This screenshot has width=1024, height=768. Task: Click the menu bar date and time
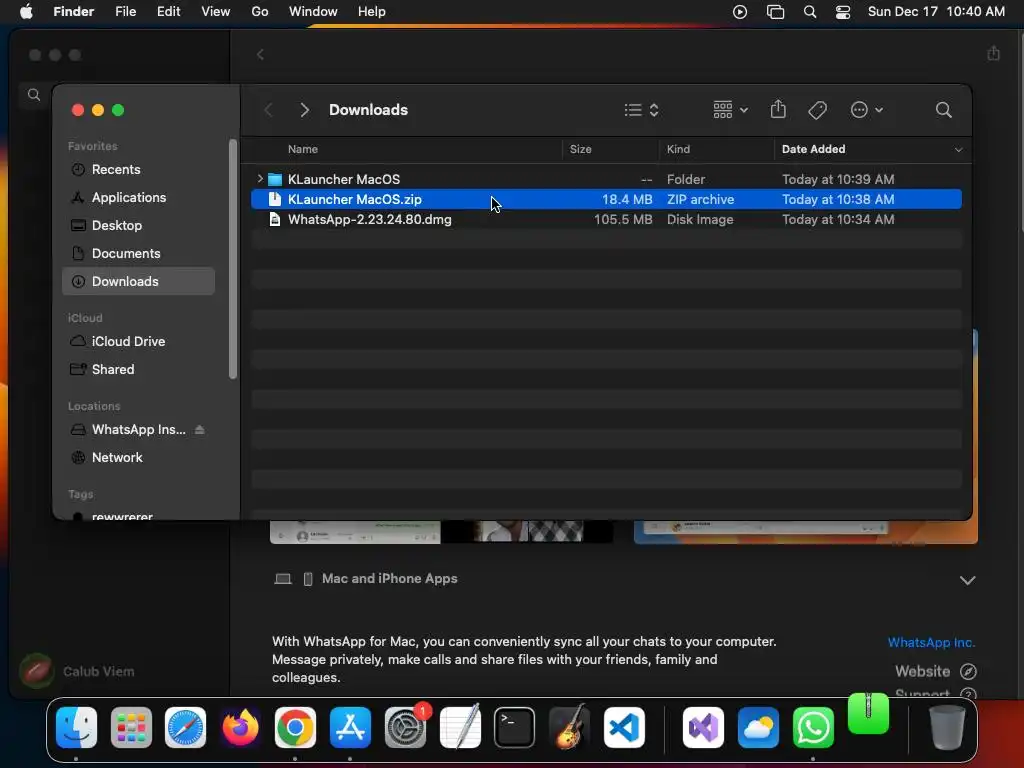(x=936, y=12)
